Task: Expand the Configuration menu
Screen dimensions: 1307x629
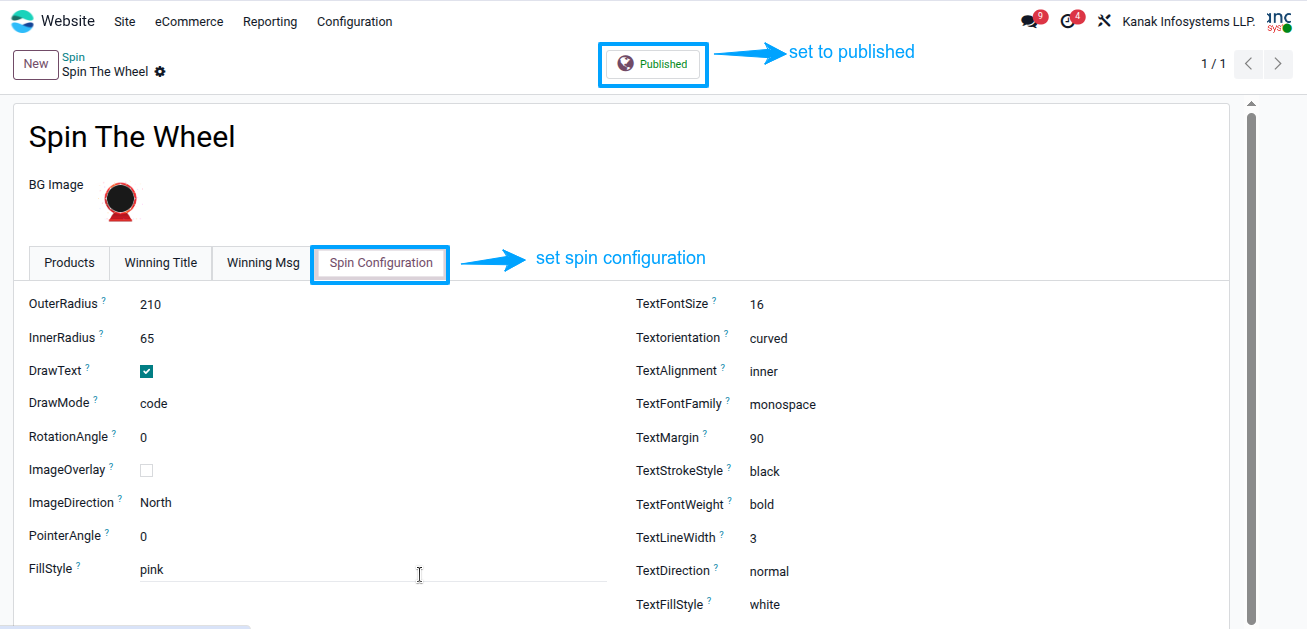Action: [x=354, y=21]
